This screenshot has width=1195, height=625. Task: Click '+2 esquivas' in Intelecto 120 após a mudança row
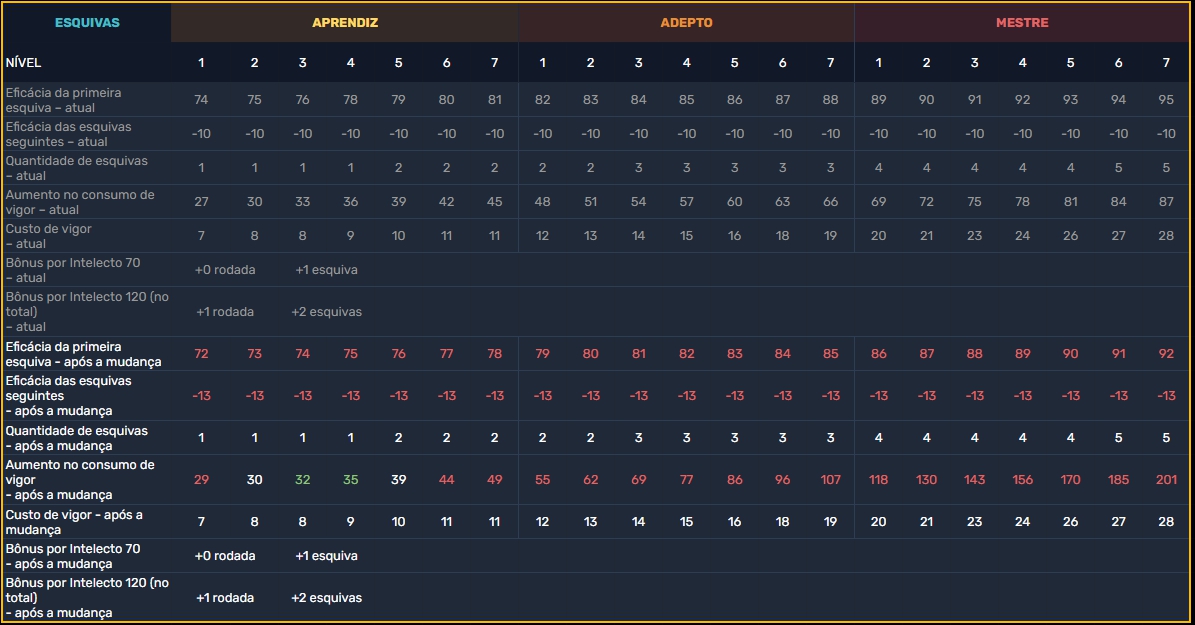click(x=326, y=598)
